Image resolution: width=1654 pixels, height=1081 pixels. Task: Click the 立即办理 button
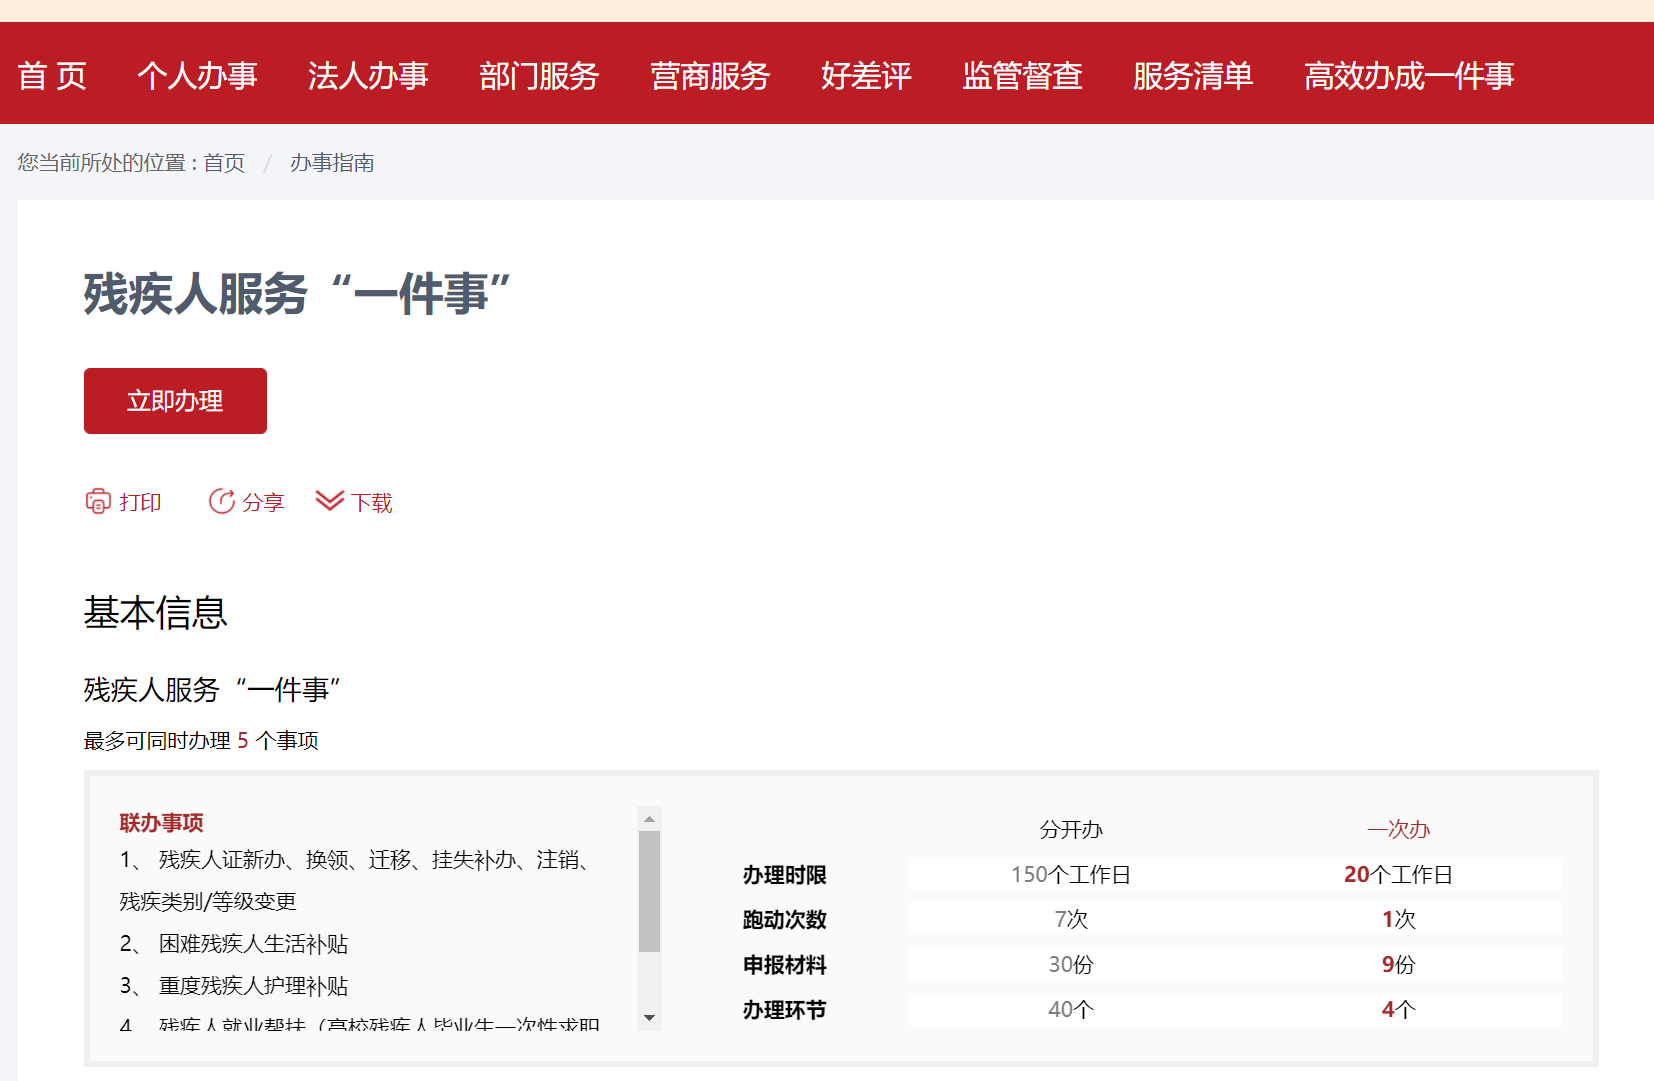pos(175,401)
